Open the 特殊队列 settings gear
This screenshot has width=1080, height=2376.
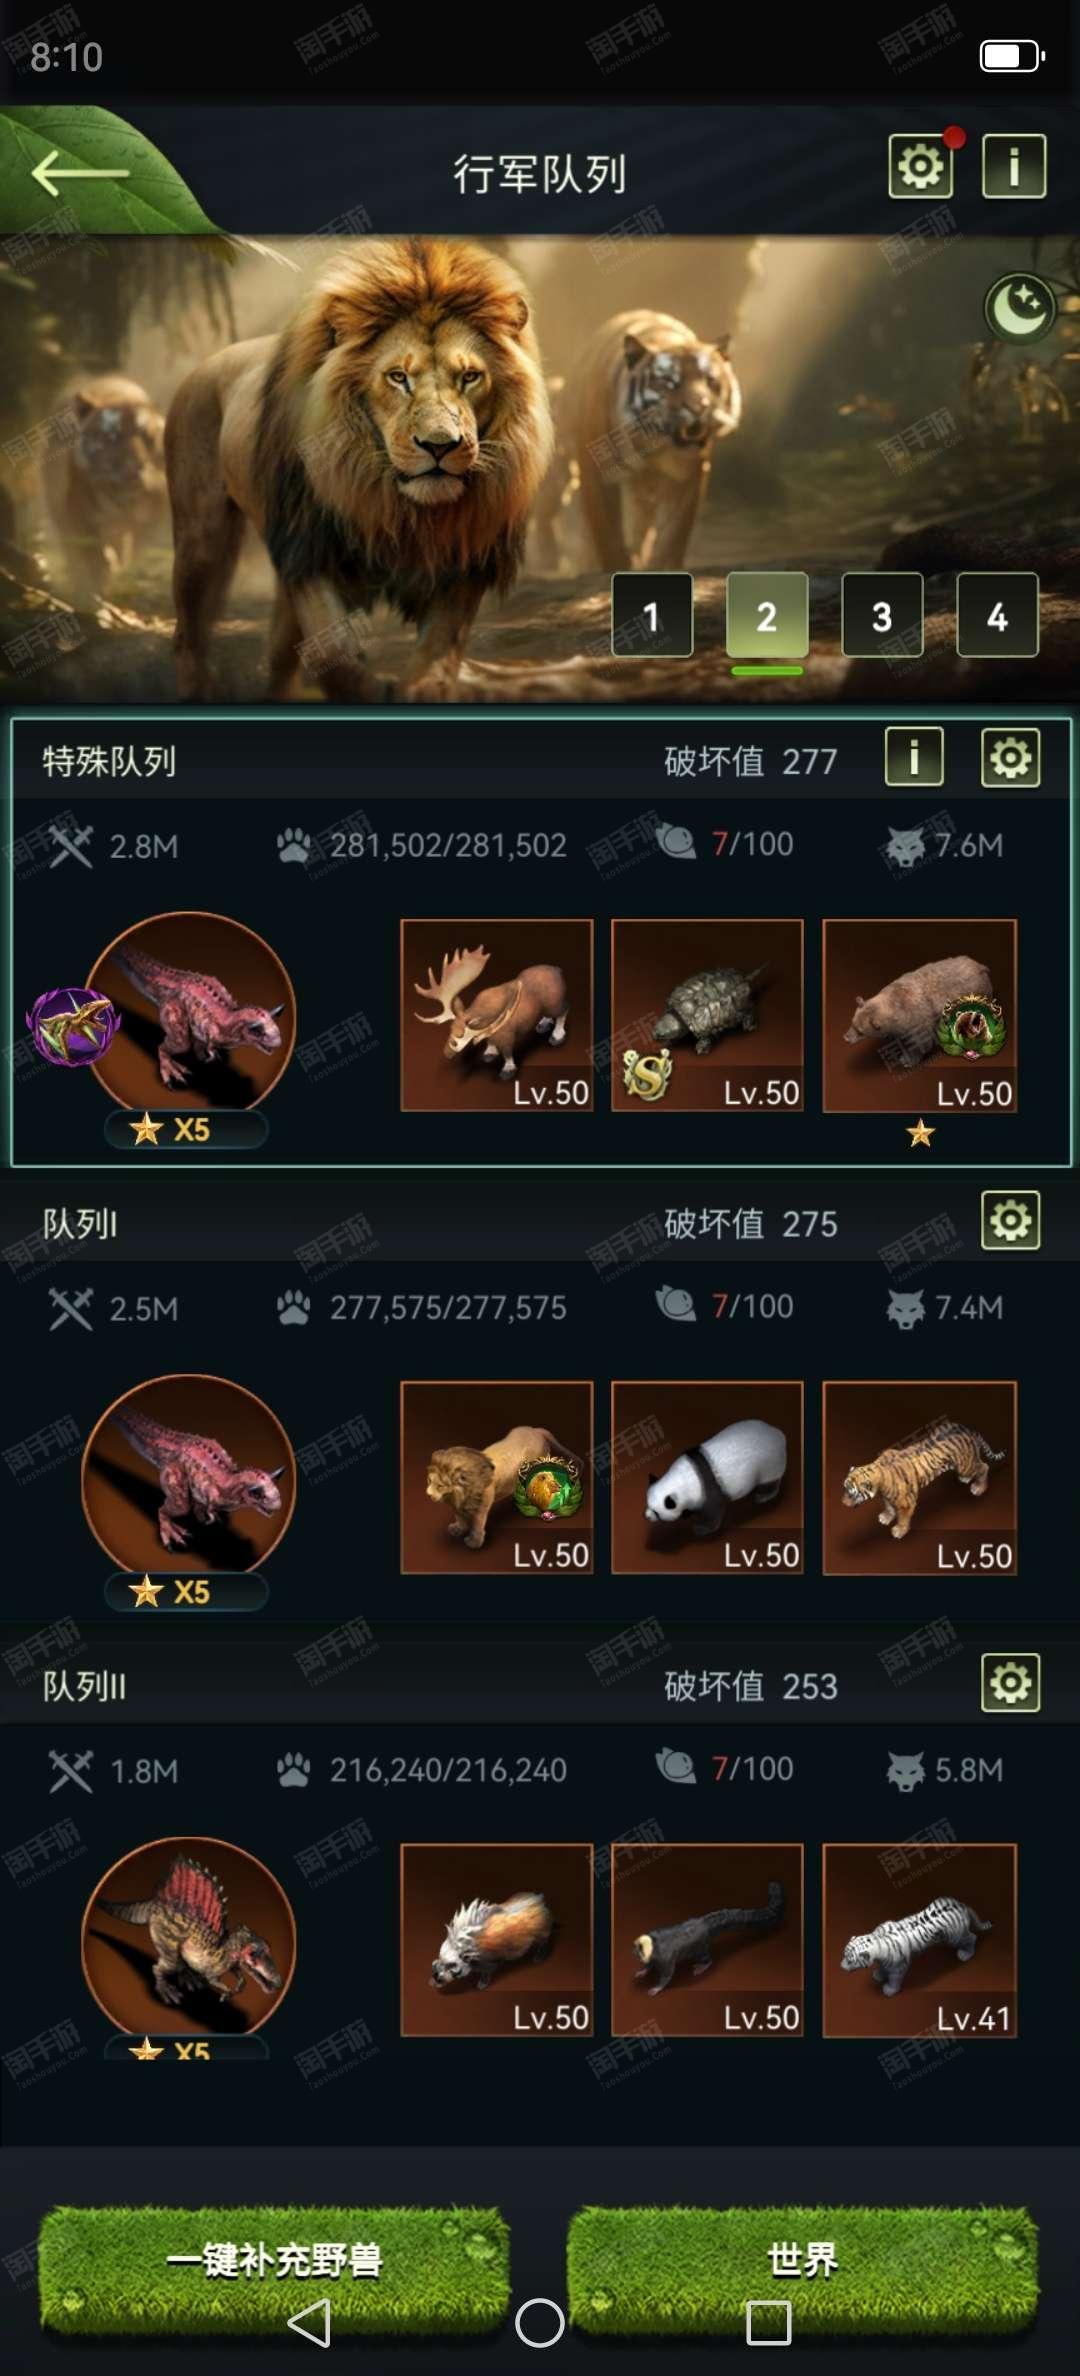[1010, 757]
